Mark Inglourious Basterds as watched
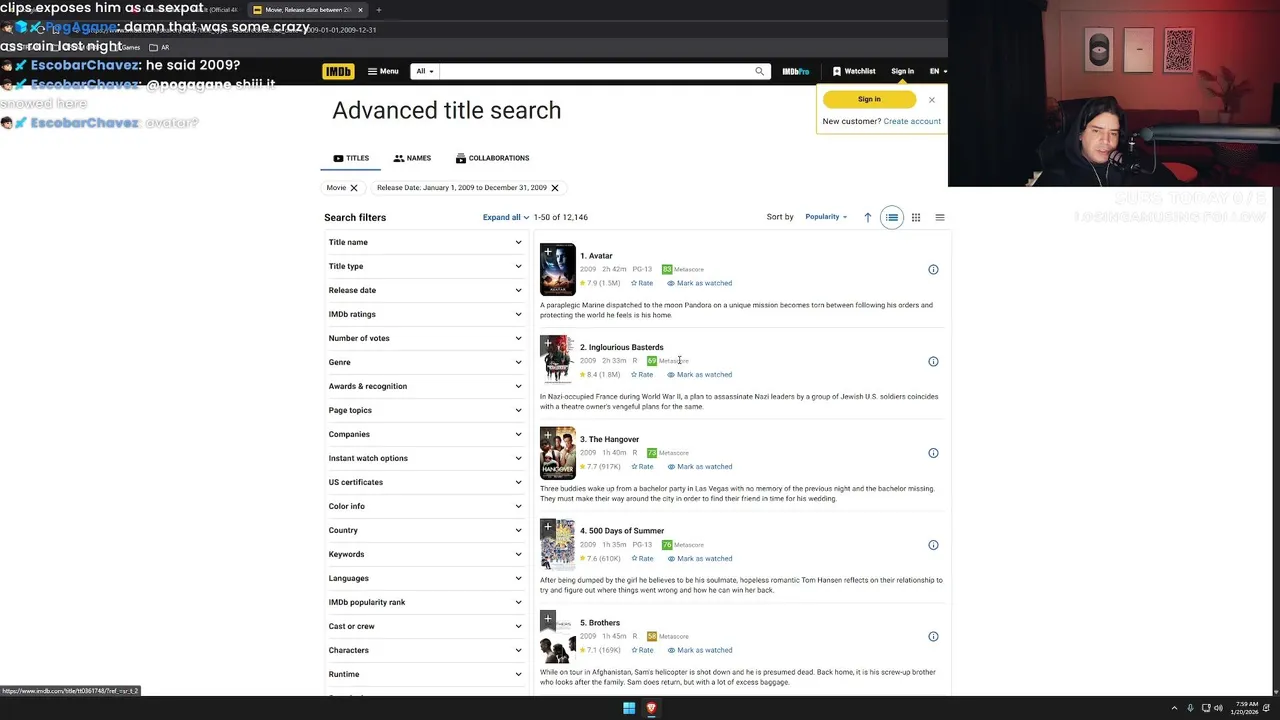The image size is (1280, 720). (700, 375)
